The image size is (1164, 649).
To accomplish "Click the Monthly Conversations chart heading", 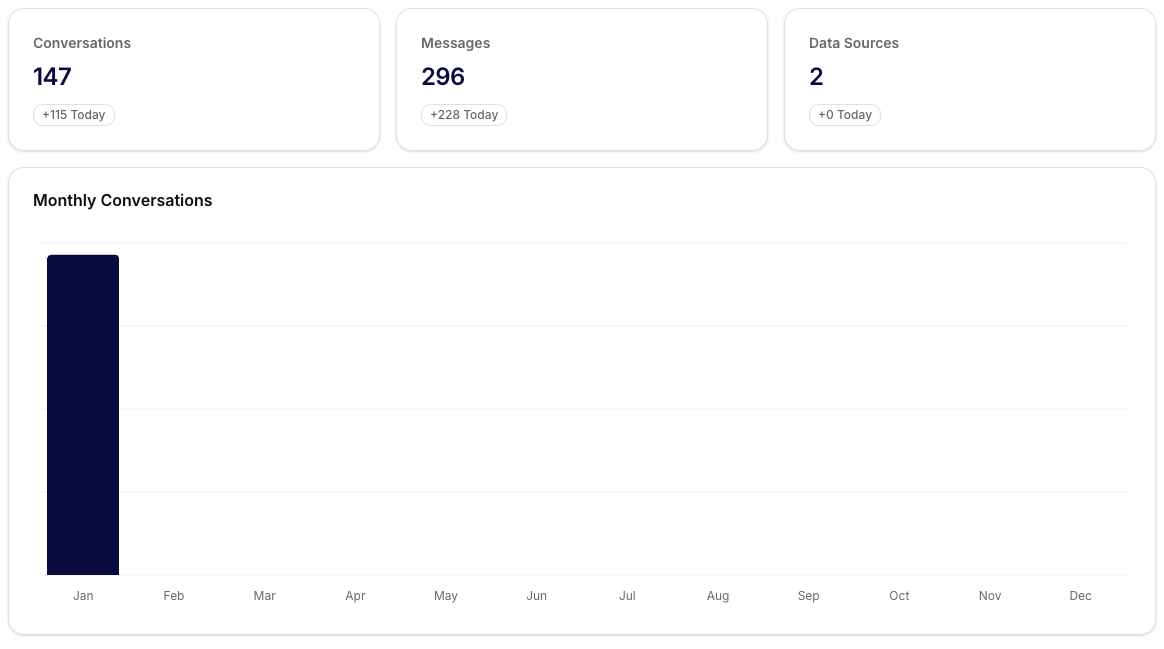I will pos(123,200).
